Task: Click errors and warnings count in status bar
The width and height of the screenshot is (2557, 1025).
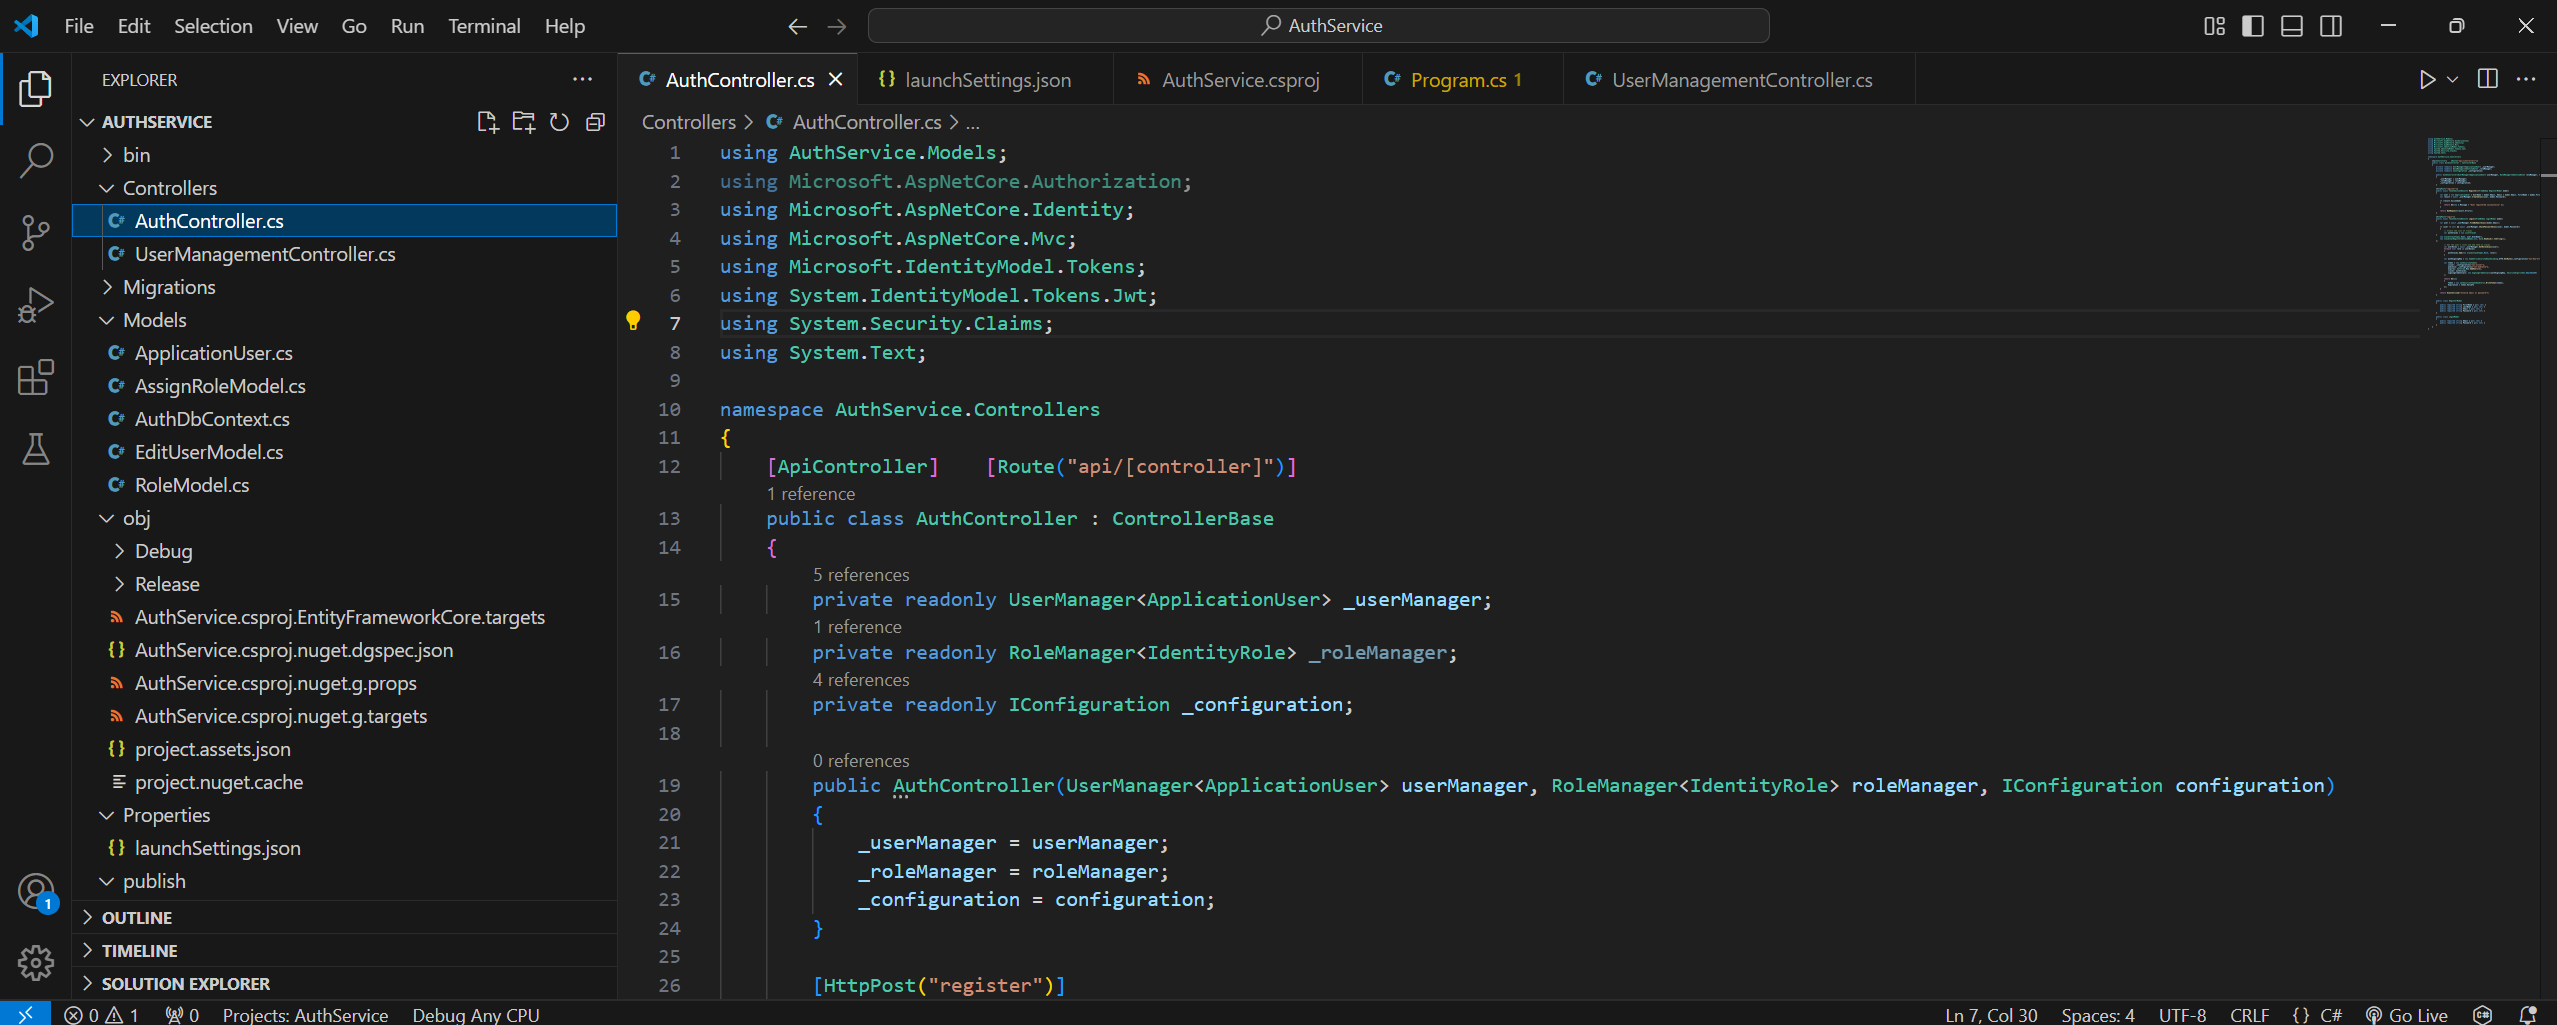Action: 102,1014
